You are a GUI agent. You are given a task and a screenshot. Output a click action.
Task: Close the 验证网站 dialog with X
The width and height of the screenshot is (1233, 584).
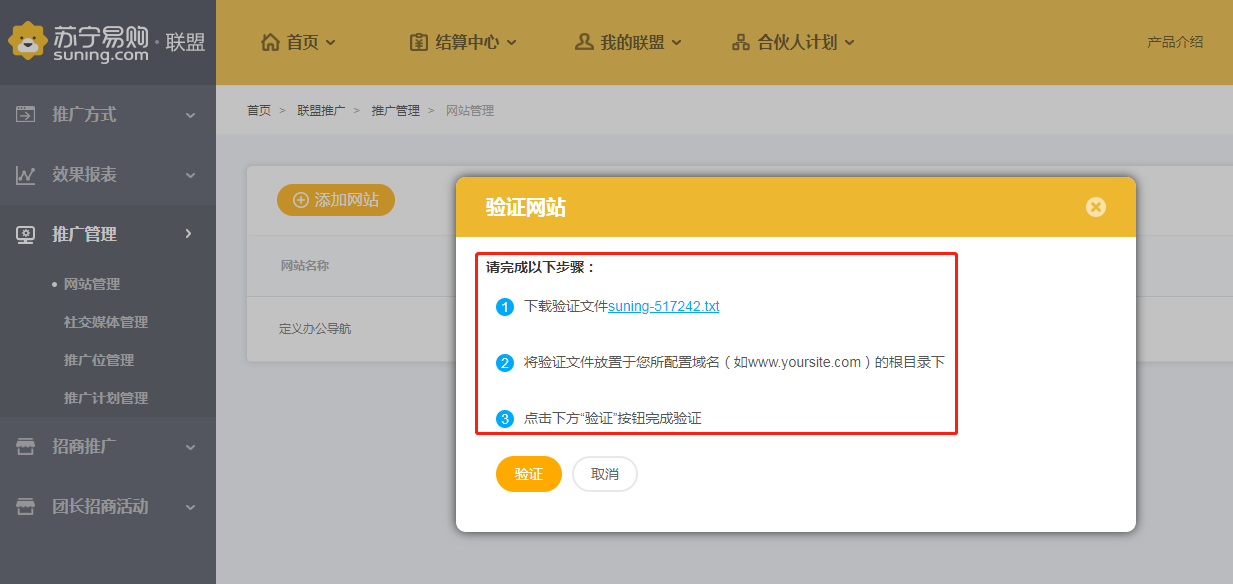1096,207
